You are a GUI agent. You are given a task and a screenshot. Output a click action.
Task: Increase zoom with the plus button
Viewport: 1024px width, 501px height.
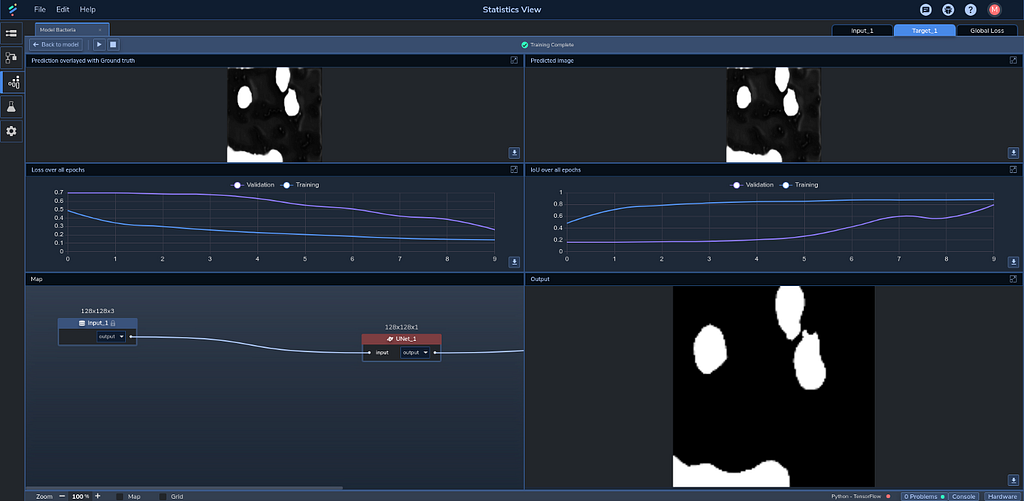pos(98,496)
